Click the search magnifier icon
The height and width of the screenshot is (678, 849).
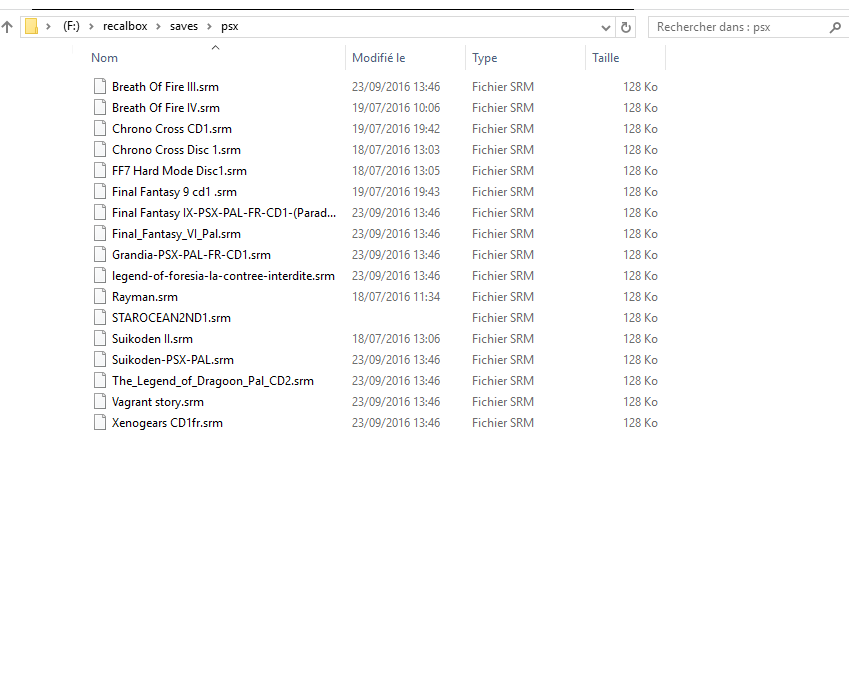(835, 27)
